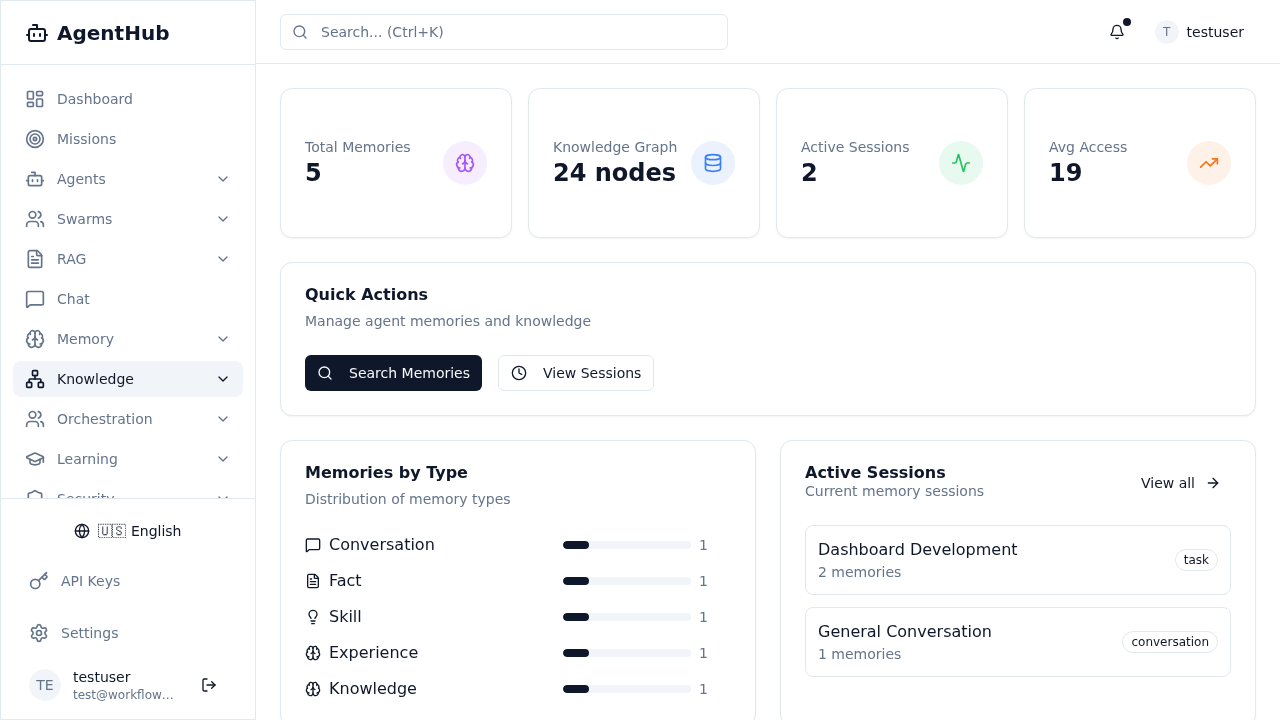Go to Settings from the sidebar
The image size is (1280, 720).
[x=89, y=633]
